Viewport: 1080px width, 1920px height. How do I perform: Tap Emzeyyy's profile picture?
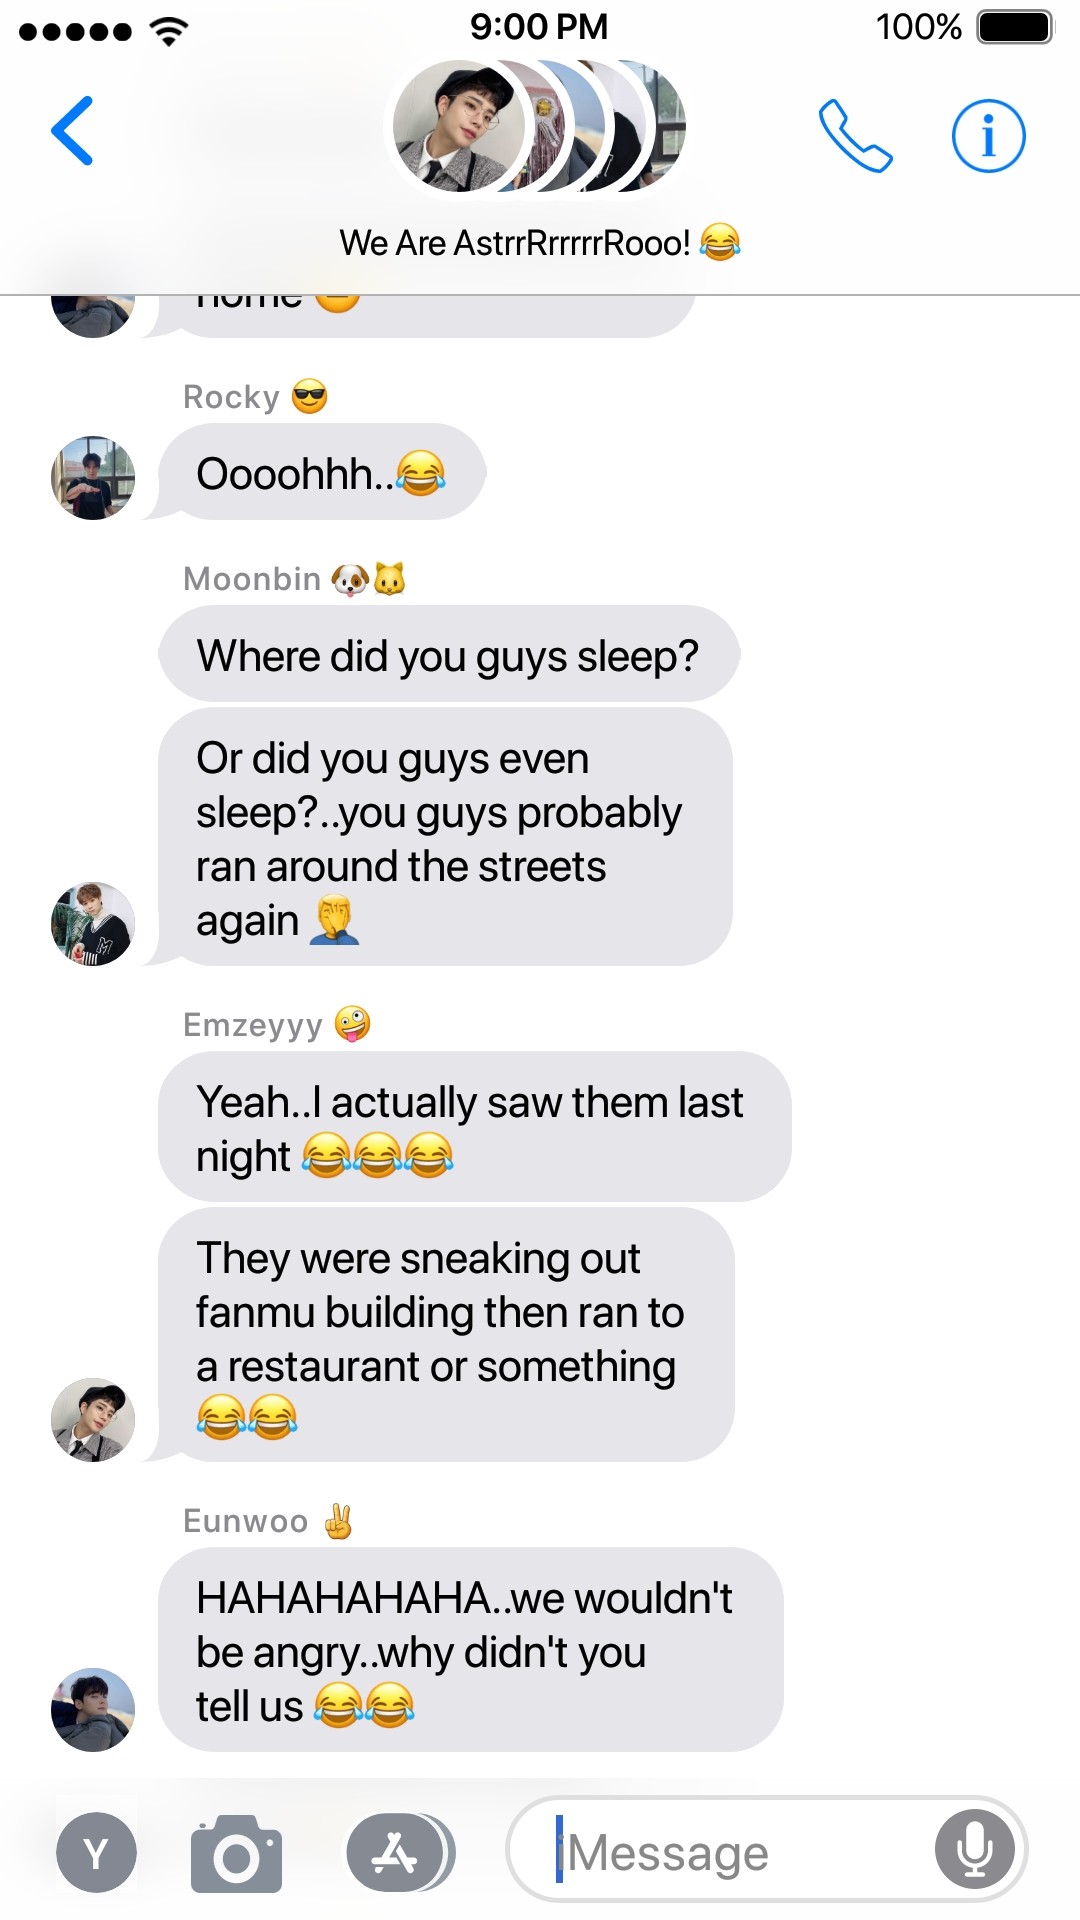click(x=93, y=1420)
